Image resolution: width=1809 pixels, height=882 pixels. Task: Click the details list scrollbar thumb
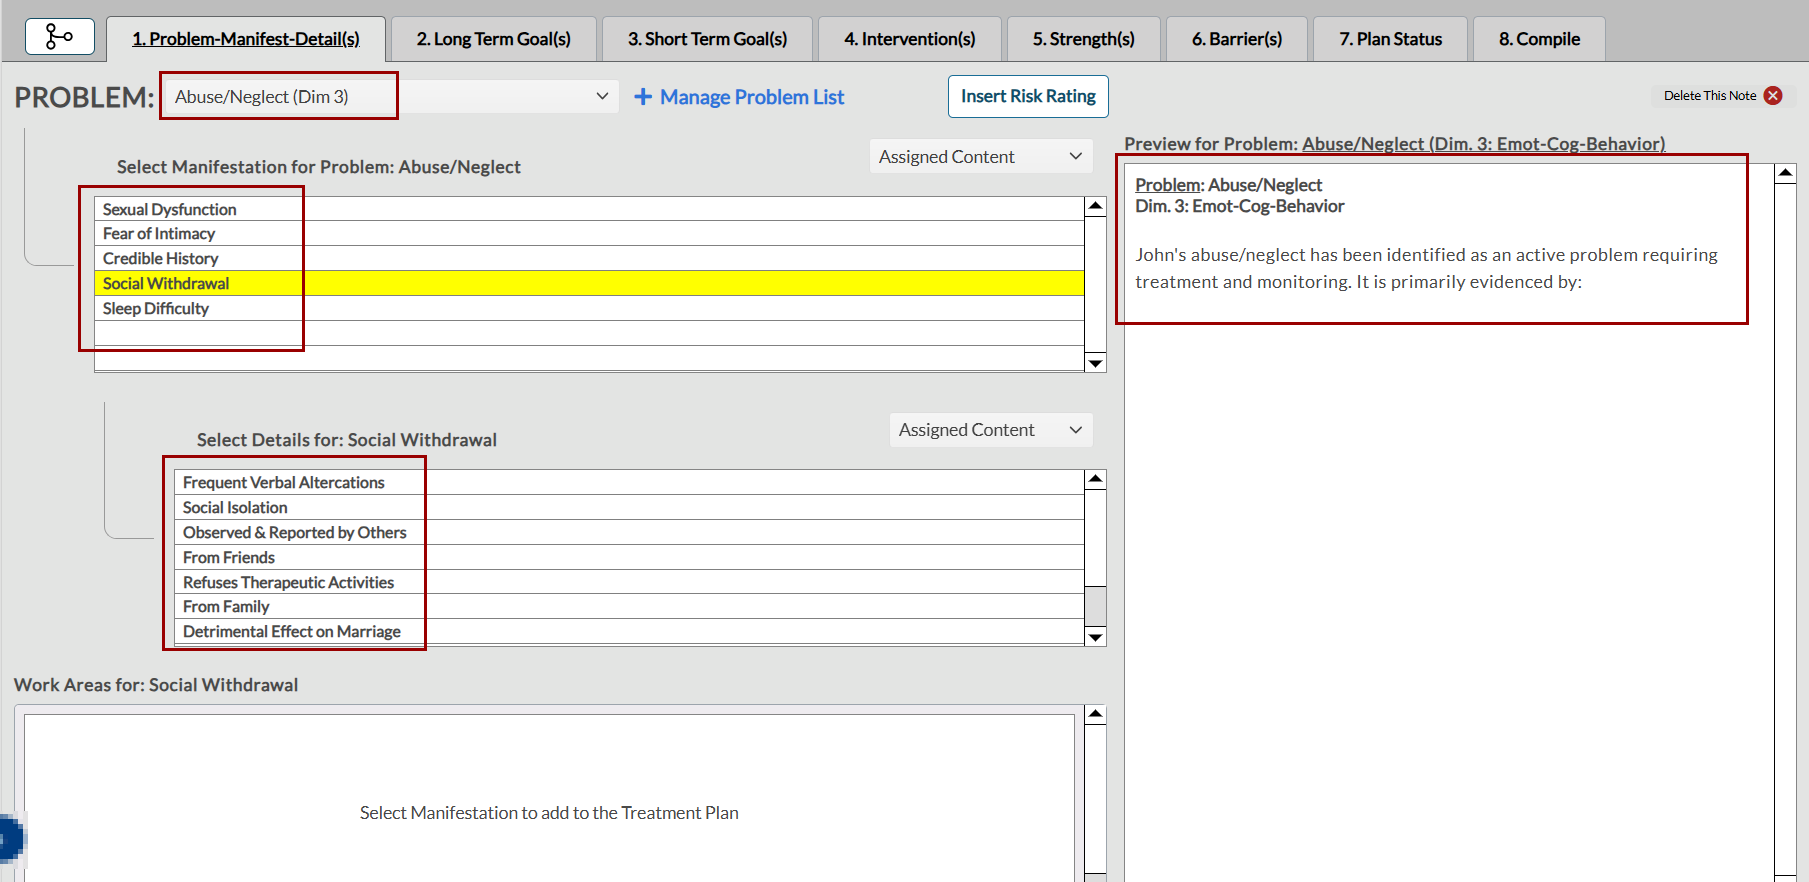point(1096,606)
